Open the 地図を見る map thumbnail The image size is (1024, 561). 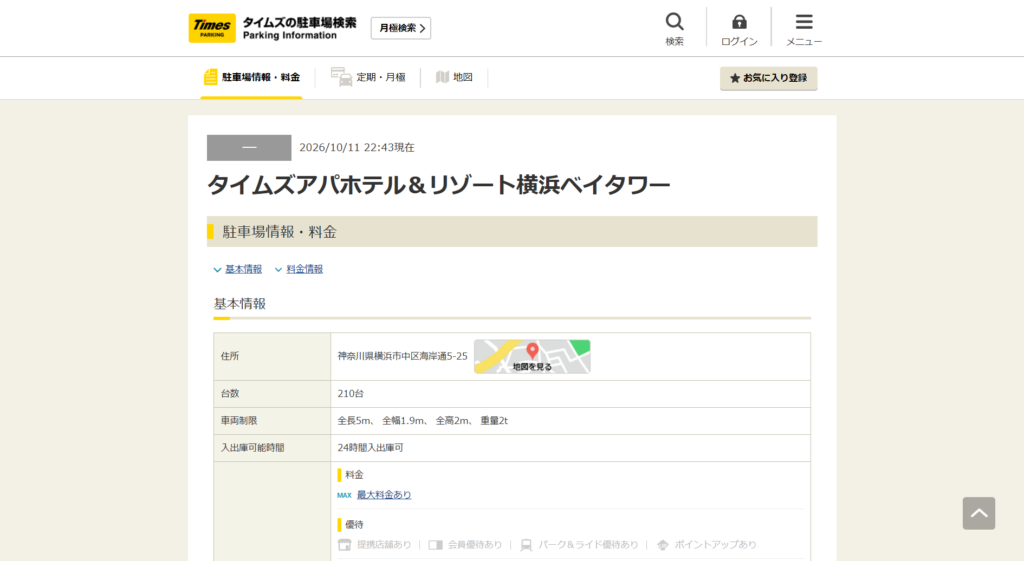pyautogui.click(x=532, y=357)
